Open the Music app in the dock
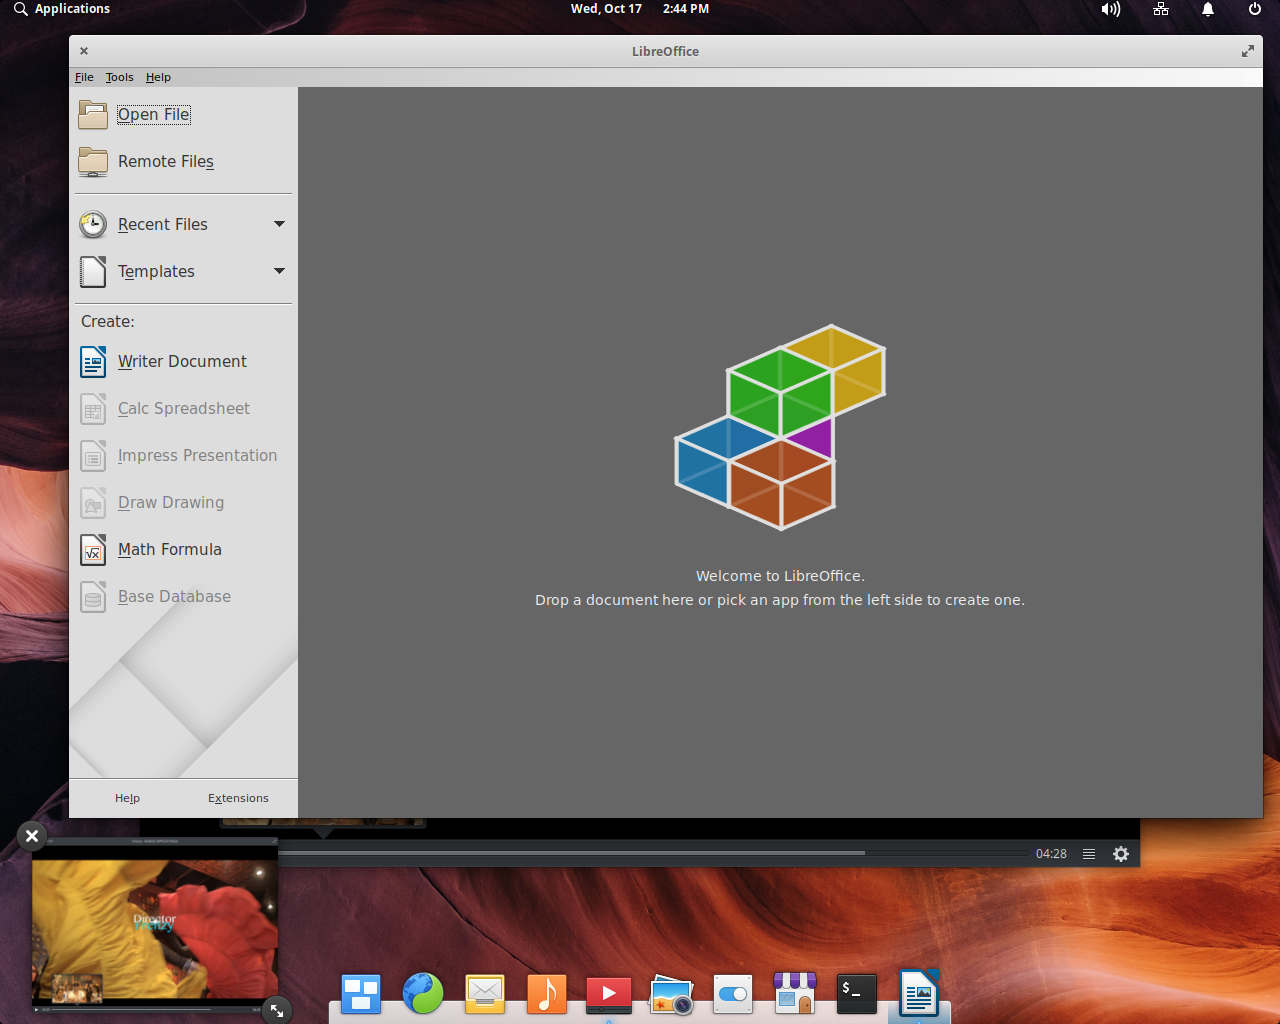The image size is (1280, 1024). pyautogui.click(x=547, y=994)
